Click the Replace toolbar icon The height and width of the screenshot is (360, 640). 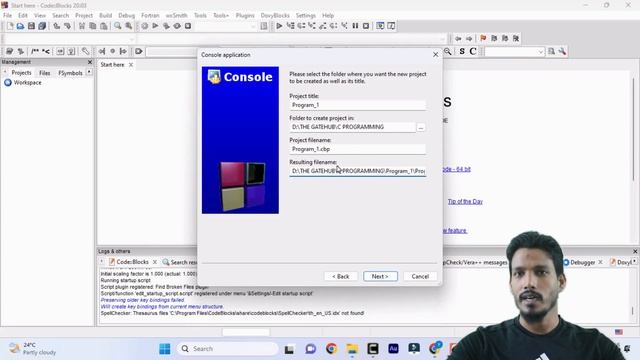point(129,26)
